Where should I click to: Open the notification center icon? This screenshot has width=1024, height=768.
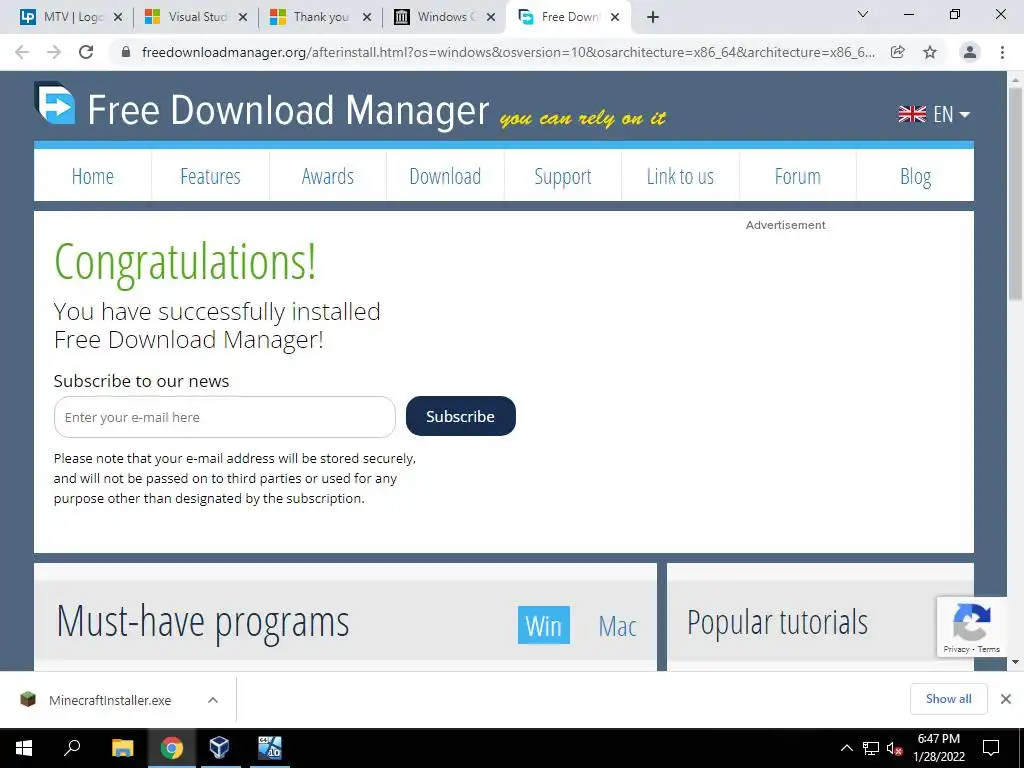pos(991,748)
